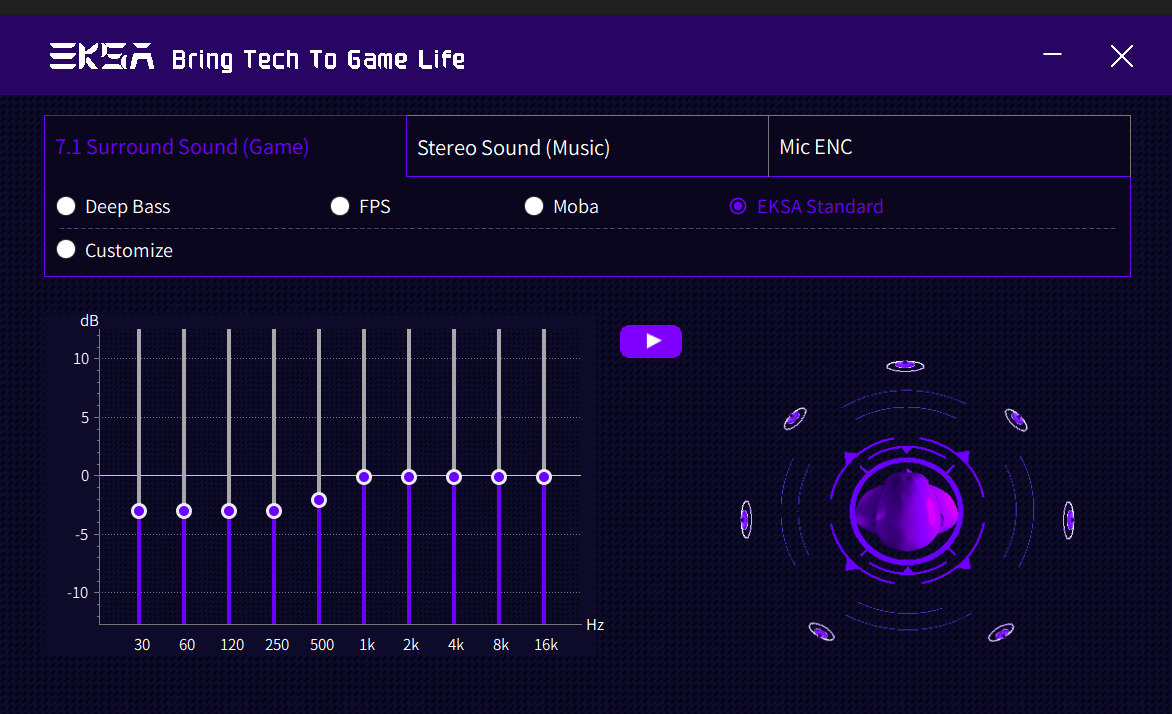The width and height of the screenshot is (1172, 714).
Task: Click the 'dB' axis label
Action: tap(90, 321)
